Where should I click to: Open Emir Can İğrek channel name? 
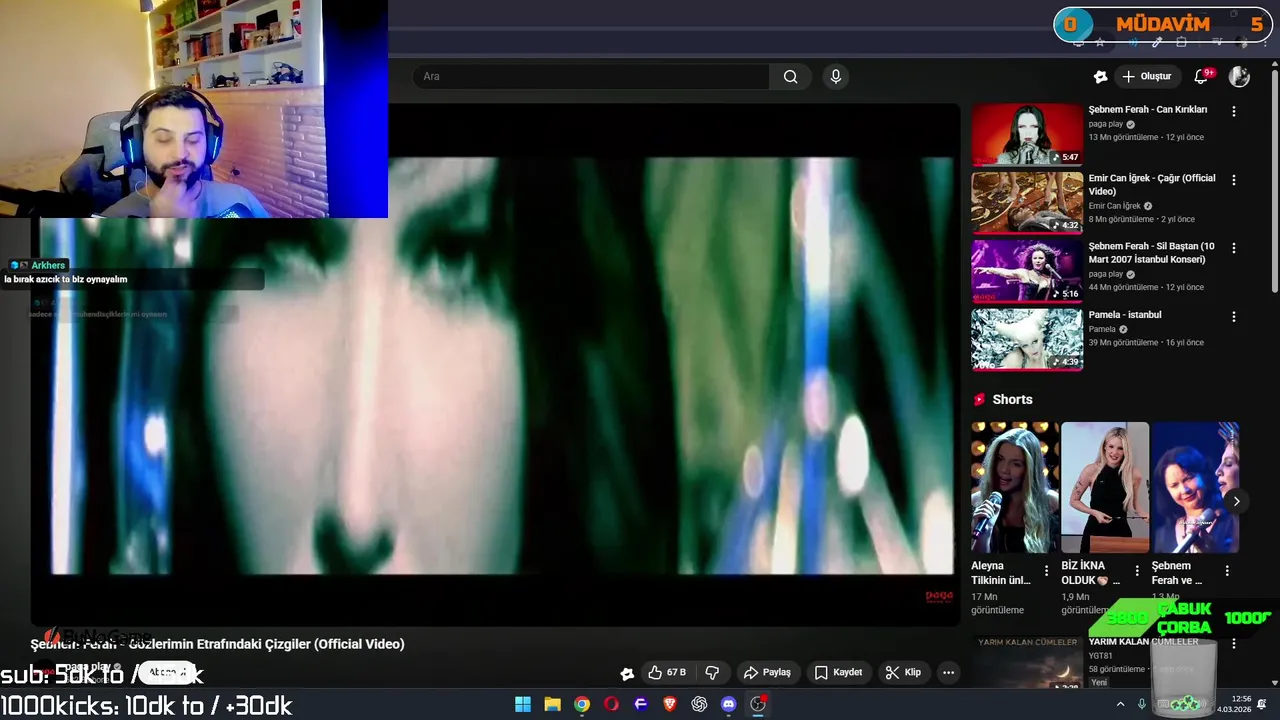1114,206
